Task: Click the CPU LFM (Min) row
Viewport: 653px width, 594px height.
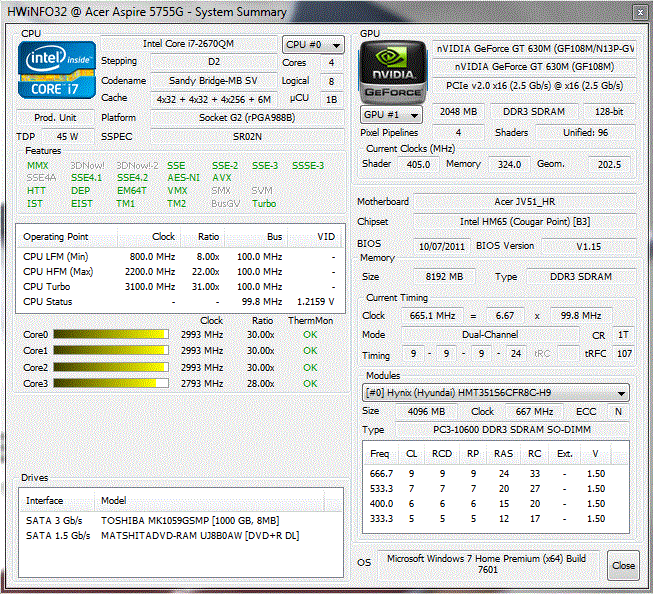Action: [x=180, y=257]
